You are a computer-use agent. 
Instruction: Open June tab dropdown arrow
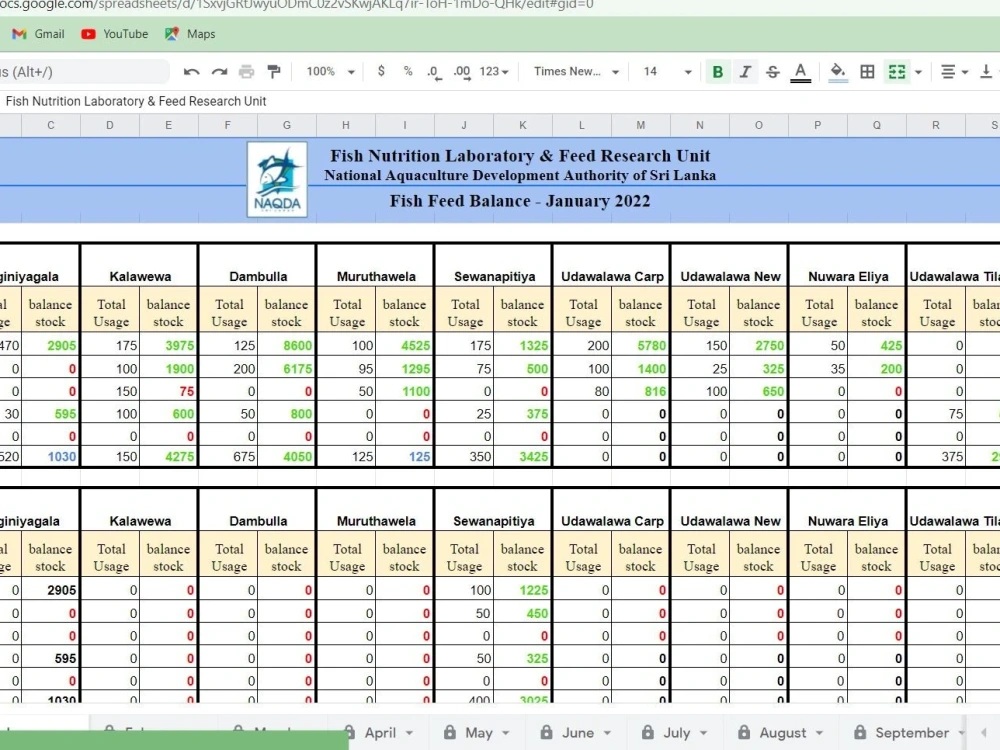tap(607, 733)
